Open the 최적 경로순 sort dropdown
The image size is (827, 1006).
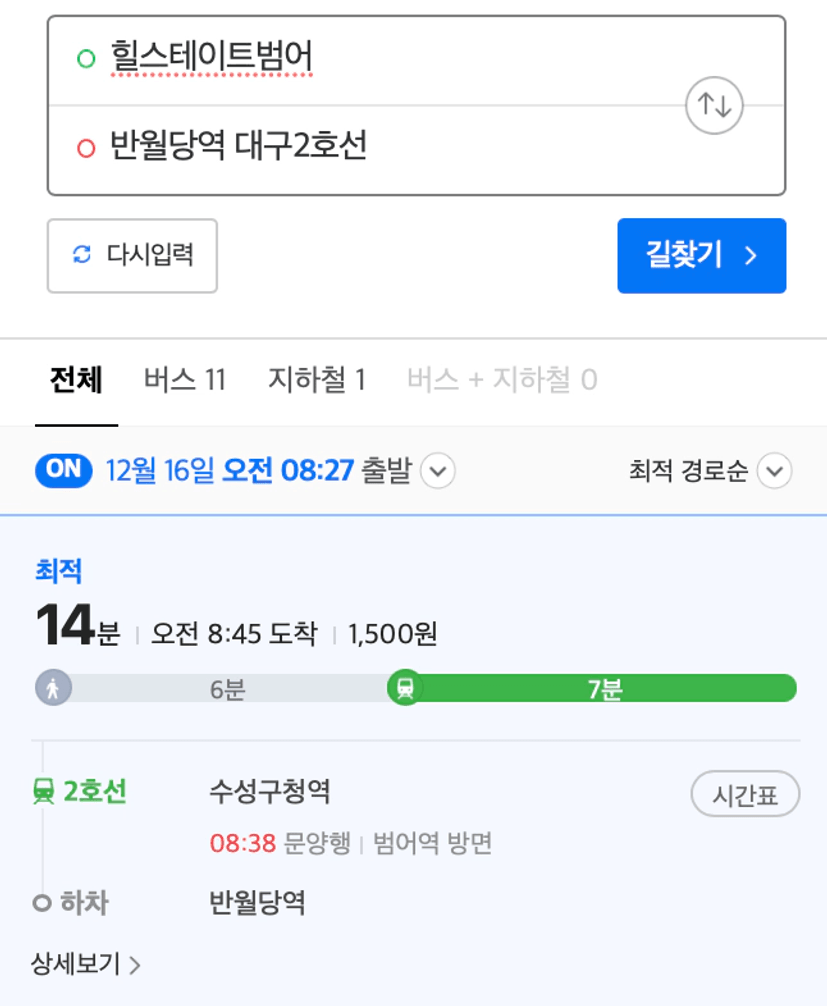click(x=774, y=471)
